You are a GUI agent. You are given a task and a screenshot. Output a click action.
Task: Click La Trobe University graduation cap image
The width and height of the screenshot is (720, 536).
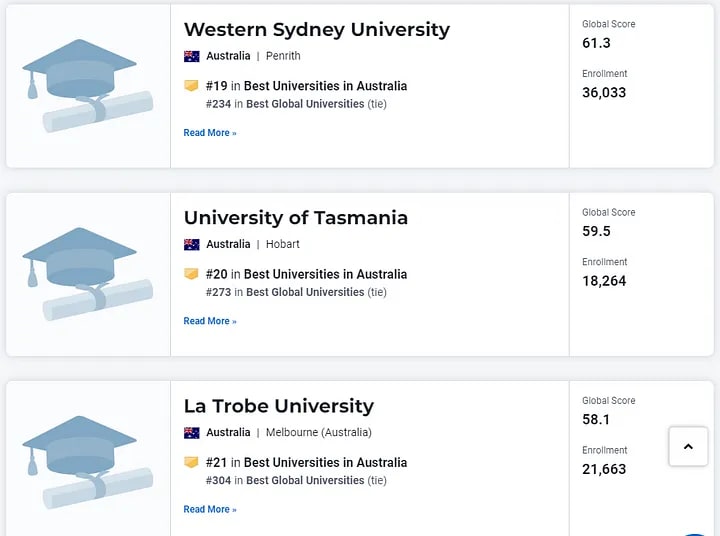88,462
